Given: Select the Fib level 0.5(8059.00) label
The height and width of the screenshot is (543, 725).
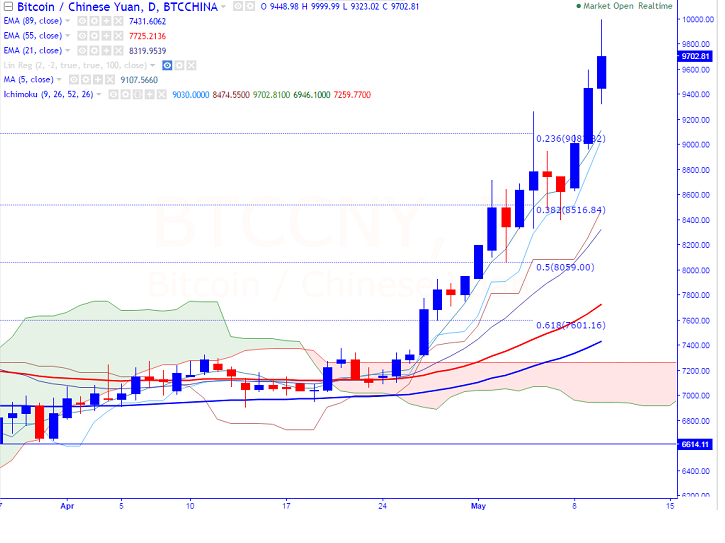Looking at the screenshot, I should pos(565,267).
